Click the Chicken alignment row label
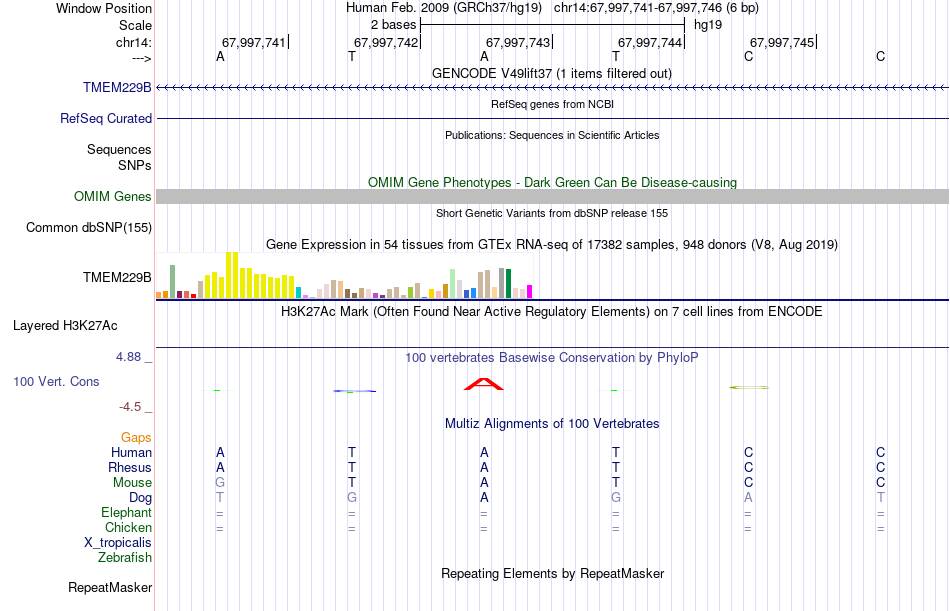The image size is (950, 611). click(128, 527)
